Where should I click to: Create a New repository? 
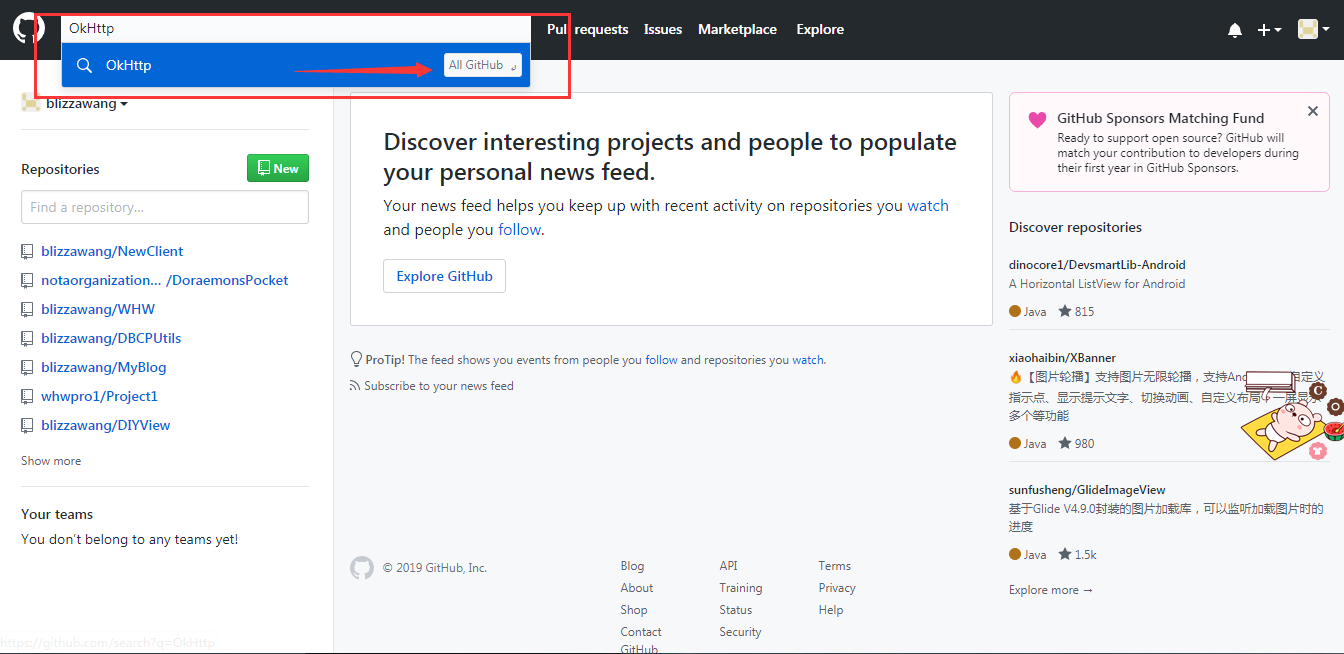coord(278,168)
